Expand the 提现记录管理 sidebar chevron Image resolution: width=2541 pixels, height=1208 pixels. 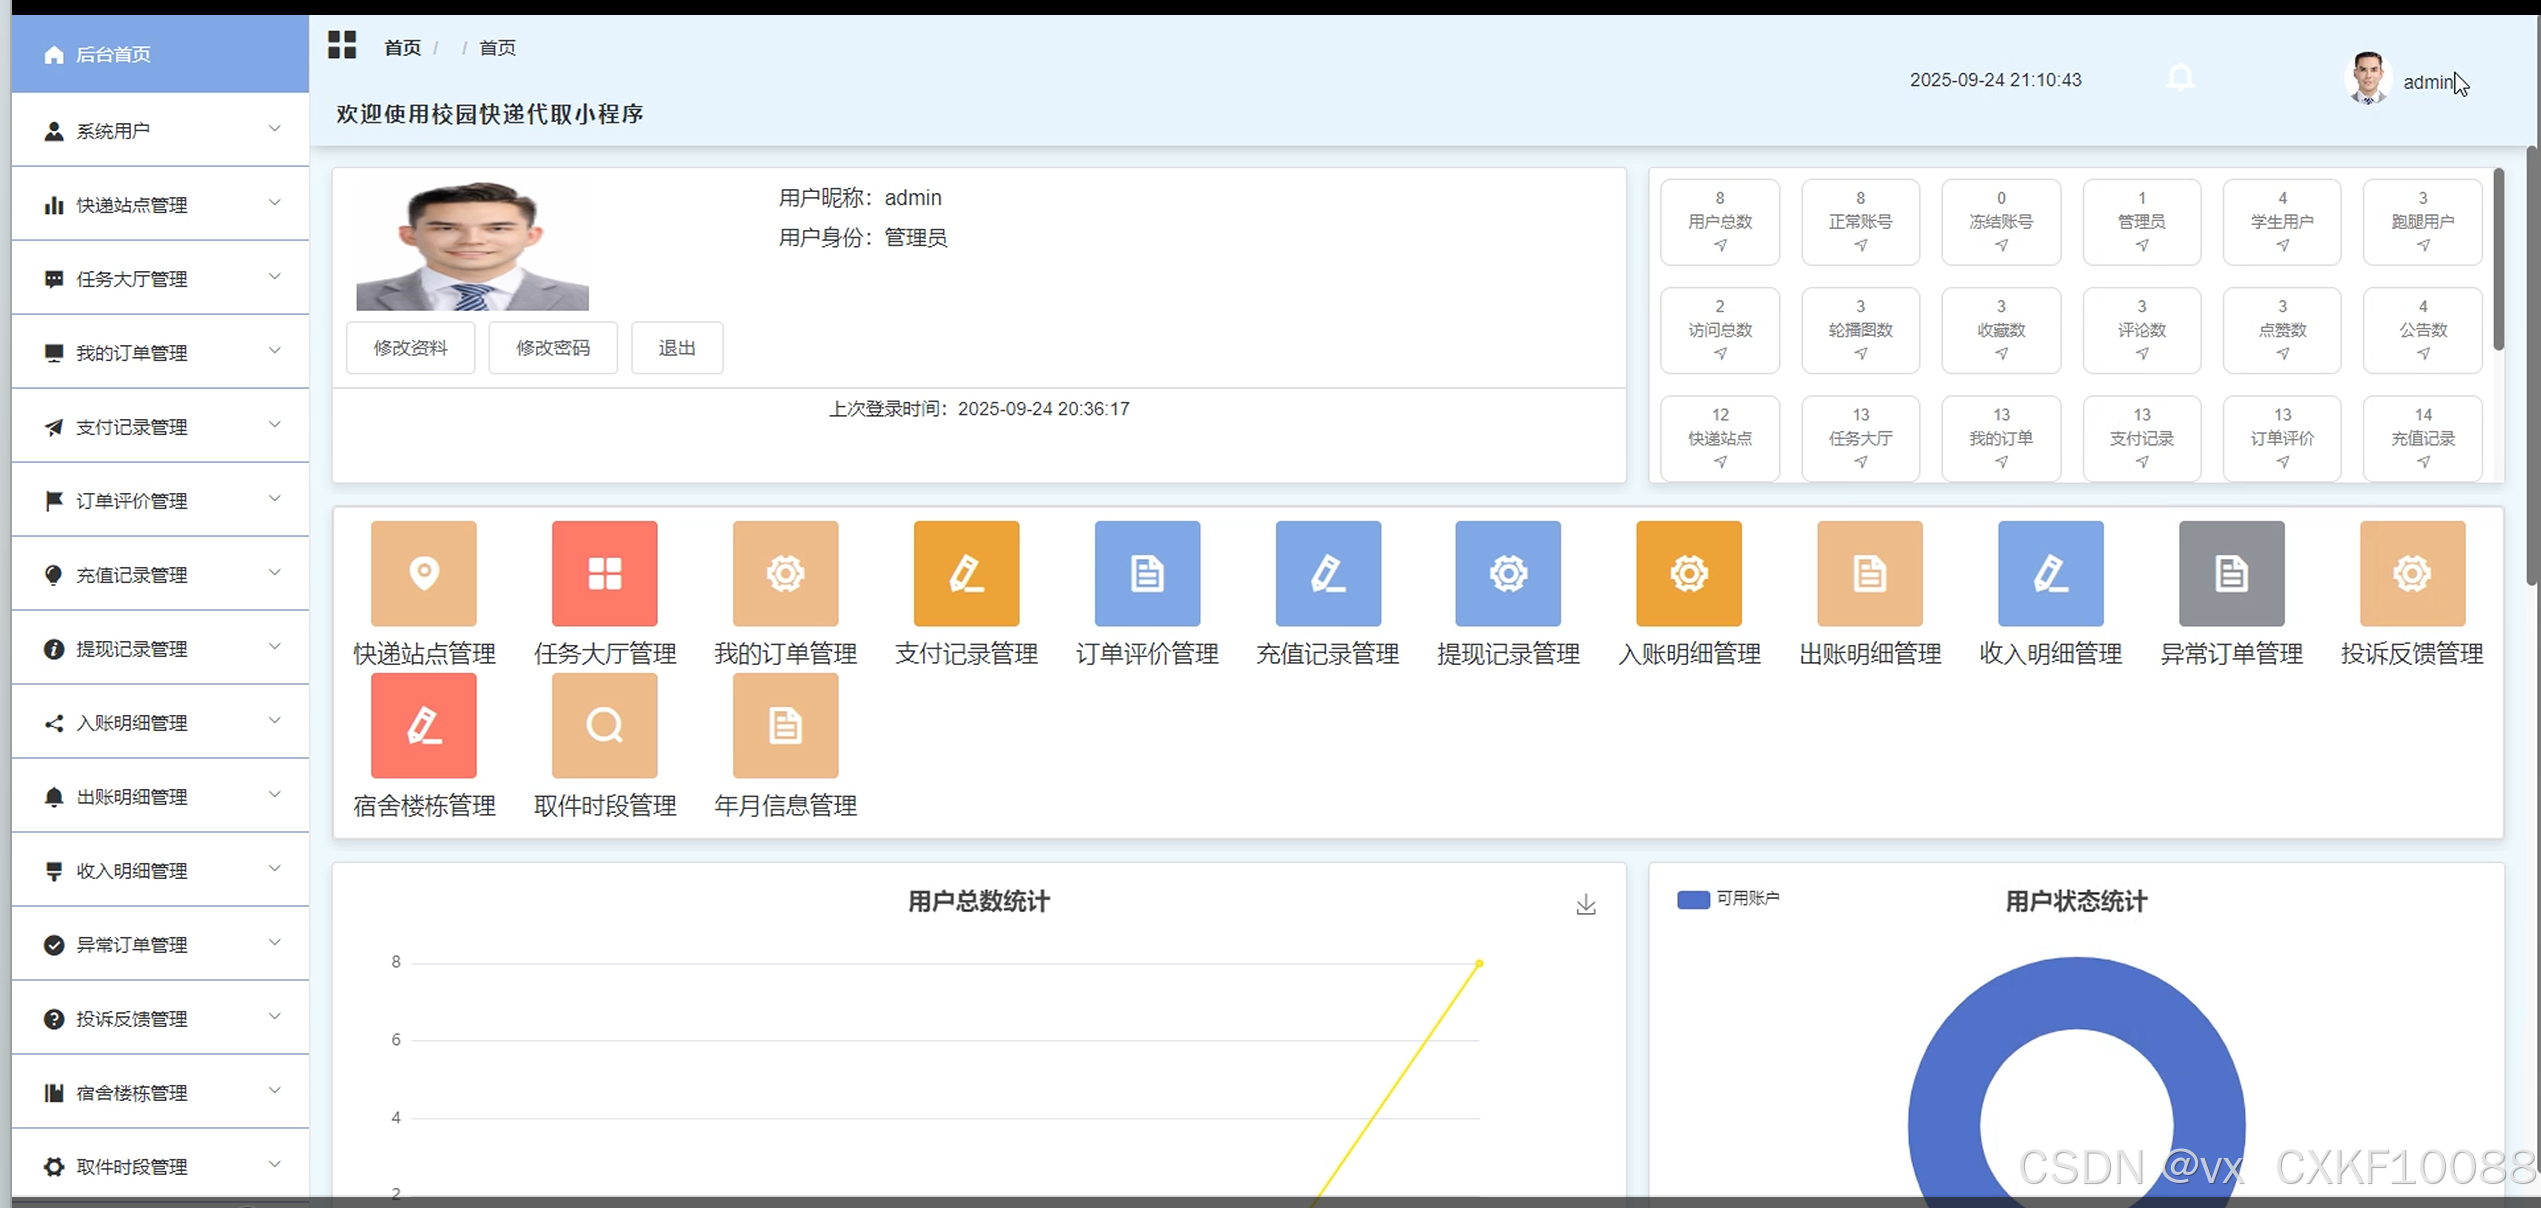coord(275,647)
